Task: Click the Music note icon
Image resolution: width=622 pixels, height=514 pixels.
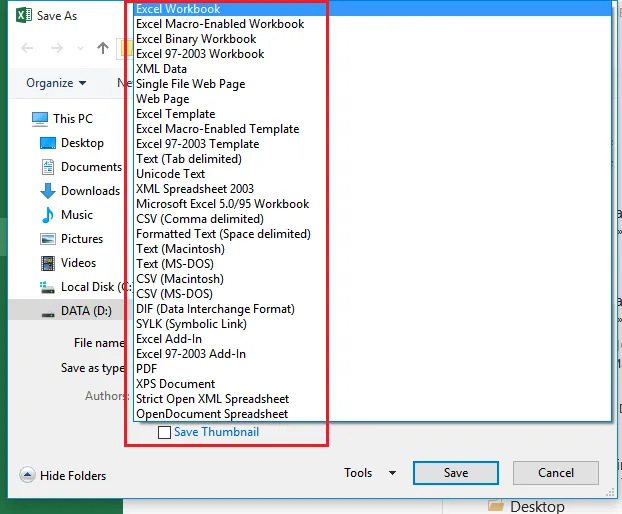Action: 48,215
